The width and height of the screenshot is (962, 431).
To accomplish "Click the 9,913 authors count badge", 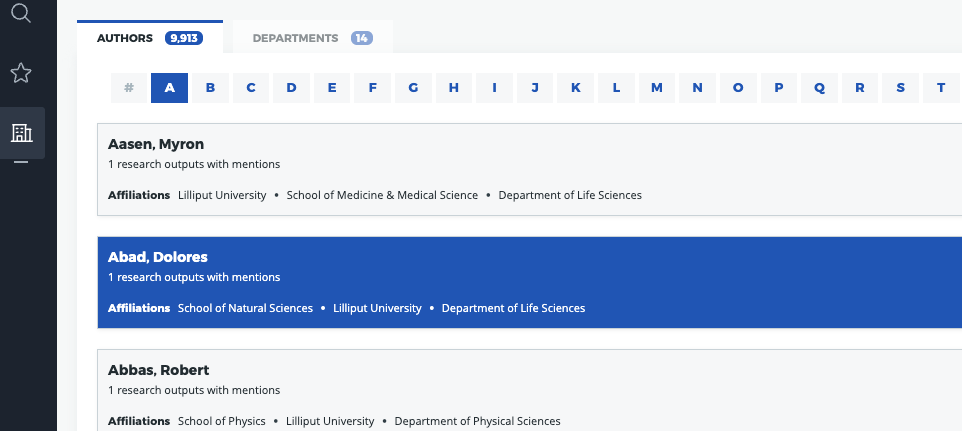I will click(x=185, y=38).
